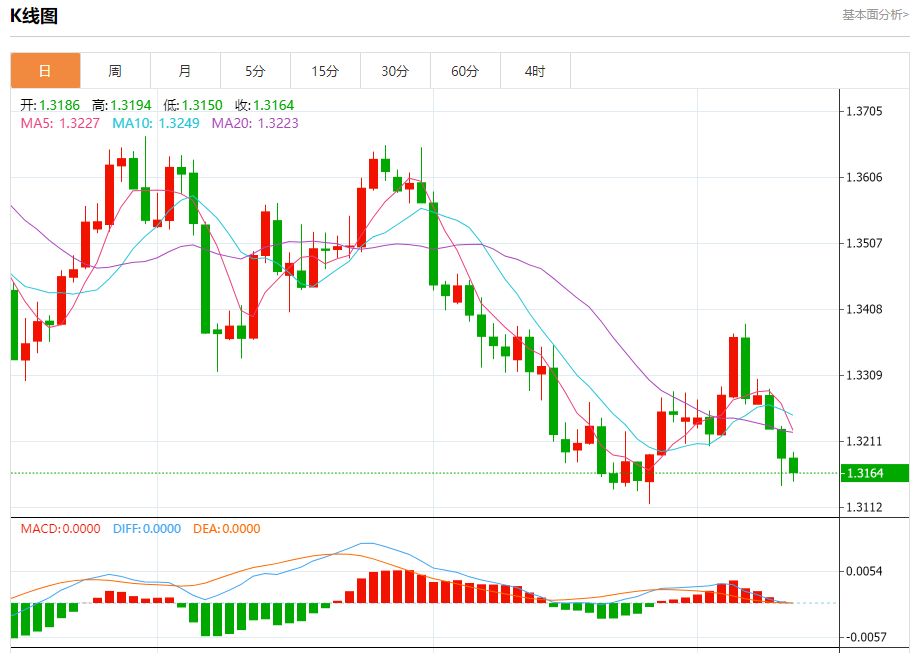Click the 1.3507 price axis label
The image size is (919, 653).
[864, 243]
